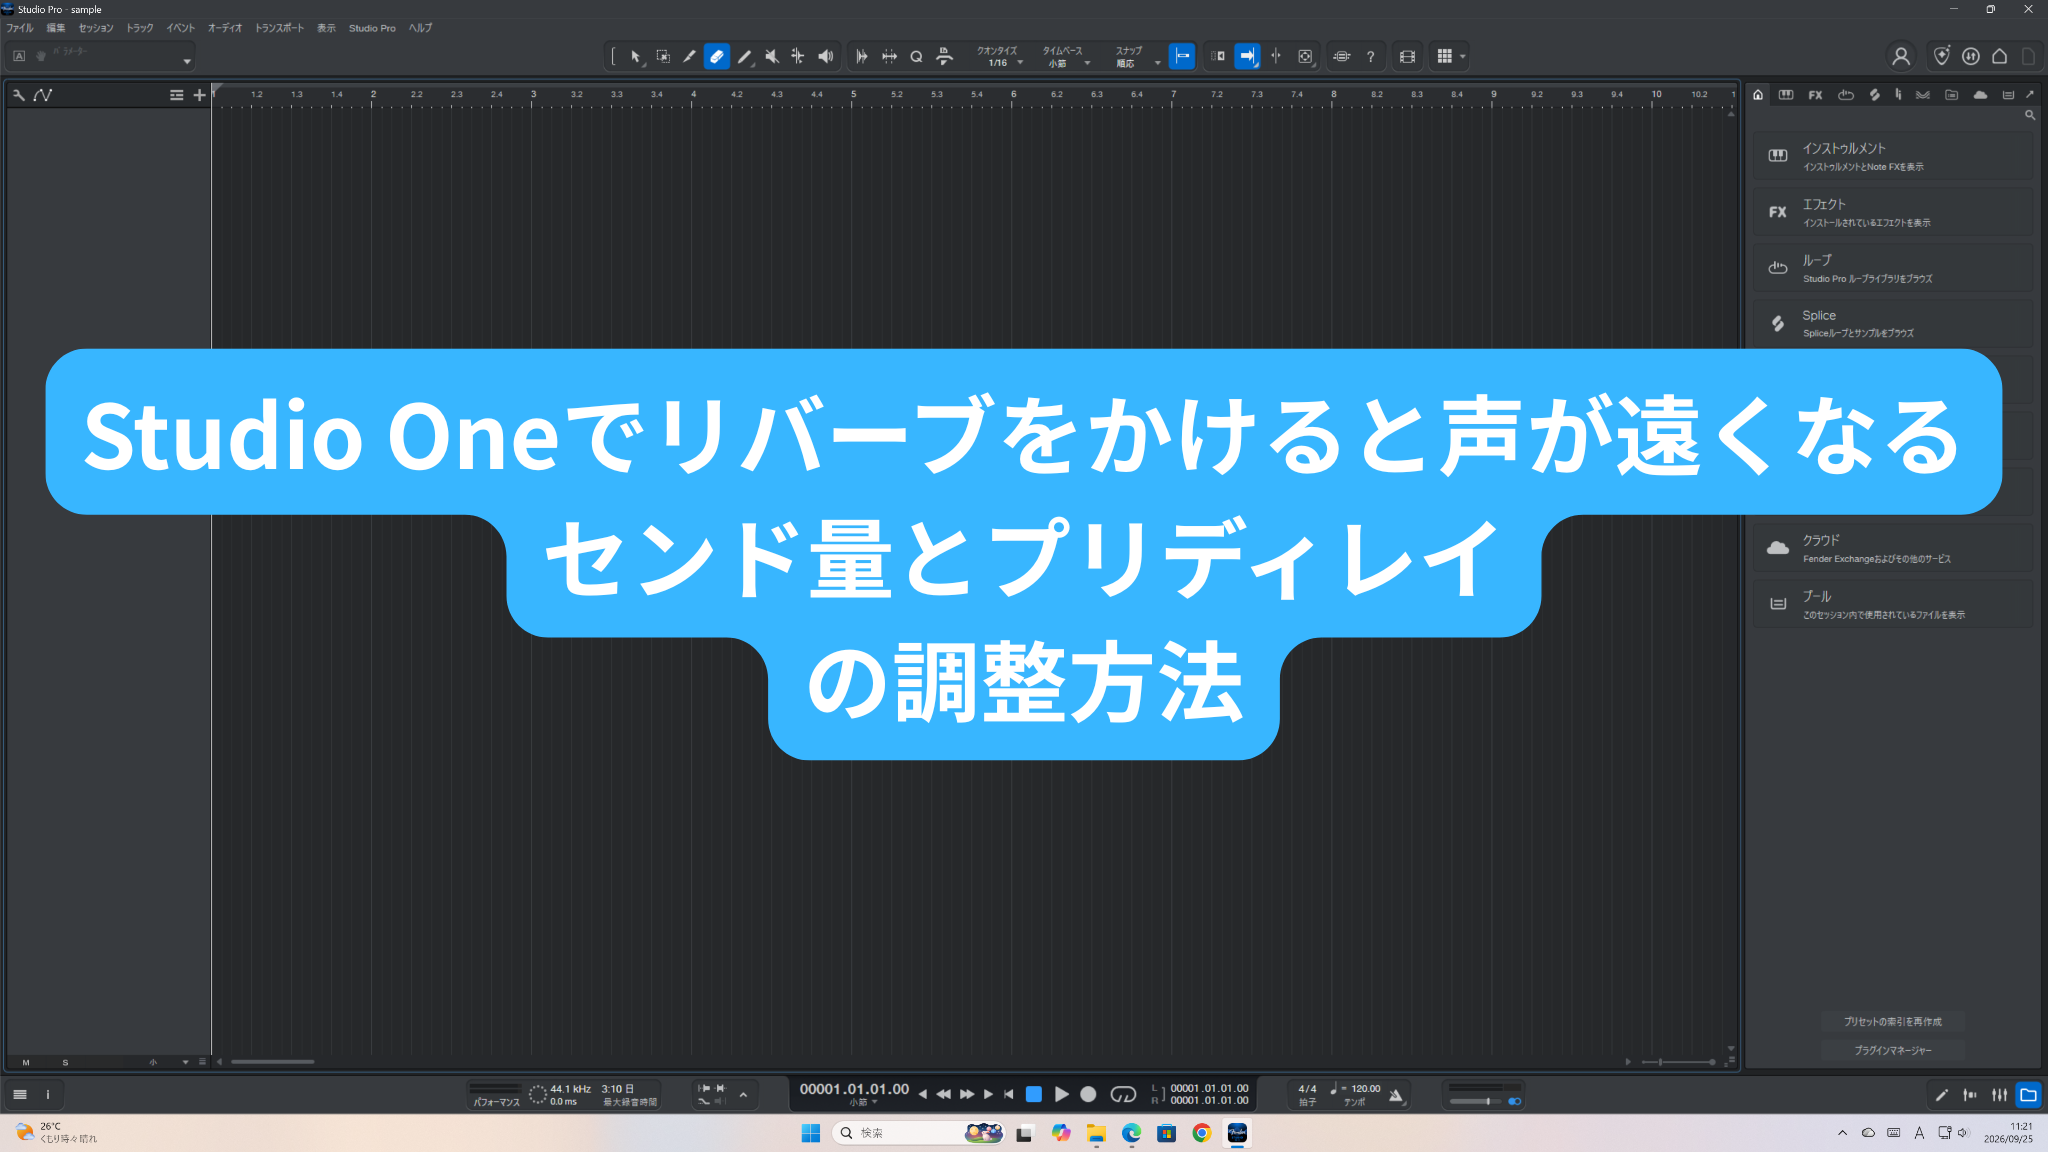Toggle the Loop button in transport
The image size is (2048, 1152).
coord(1123,1094)
